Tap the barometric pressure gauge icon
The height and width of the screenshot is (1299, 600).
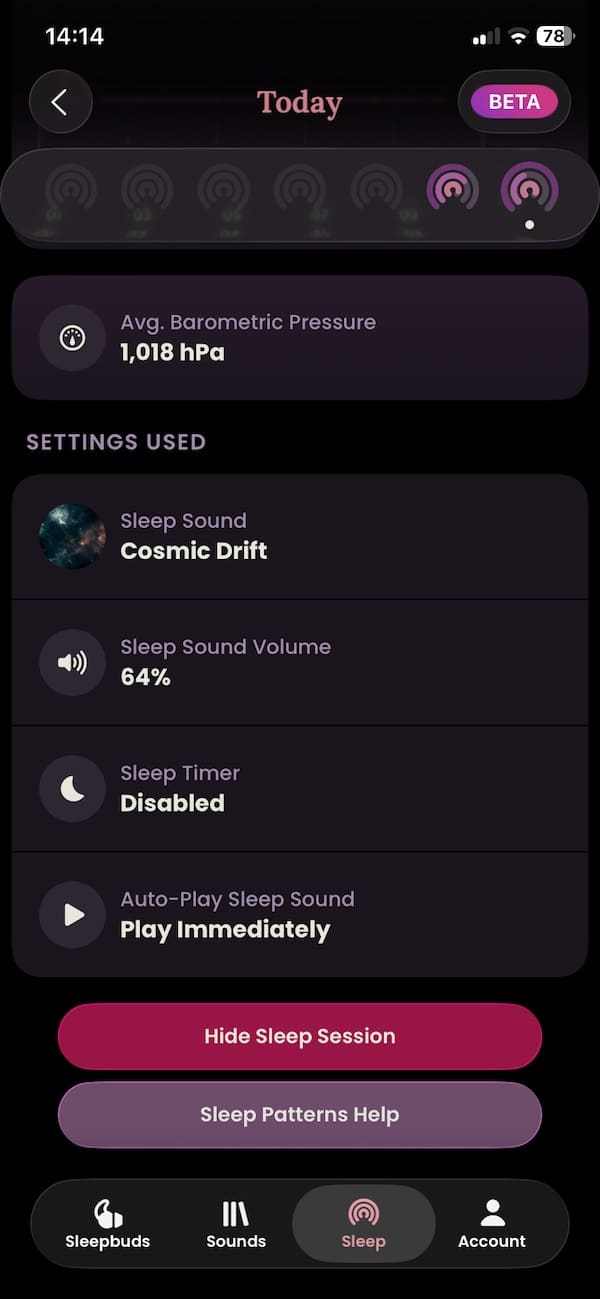click(x=72, y=338)
